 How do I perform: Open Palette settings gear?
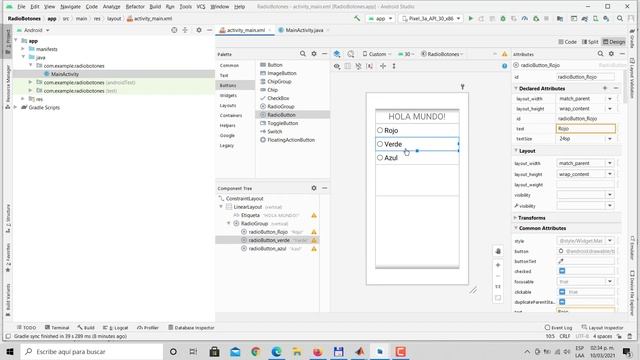pos(314,53)
